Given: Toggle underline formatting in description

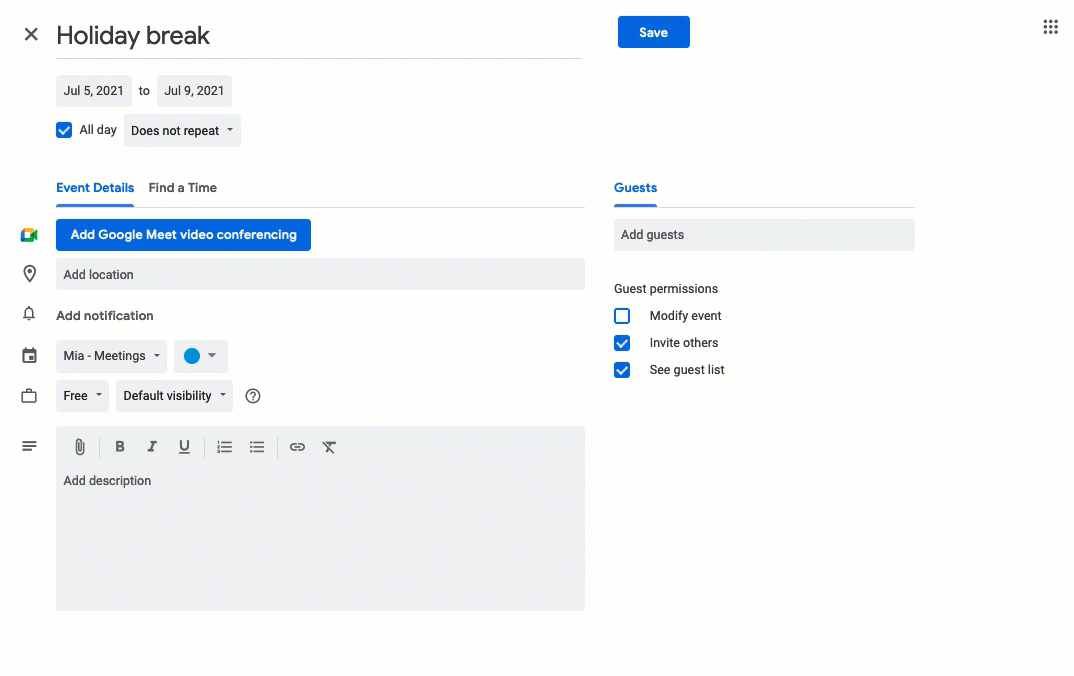Looking at the screenshot, I should (x=184, y=447).
